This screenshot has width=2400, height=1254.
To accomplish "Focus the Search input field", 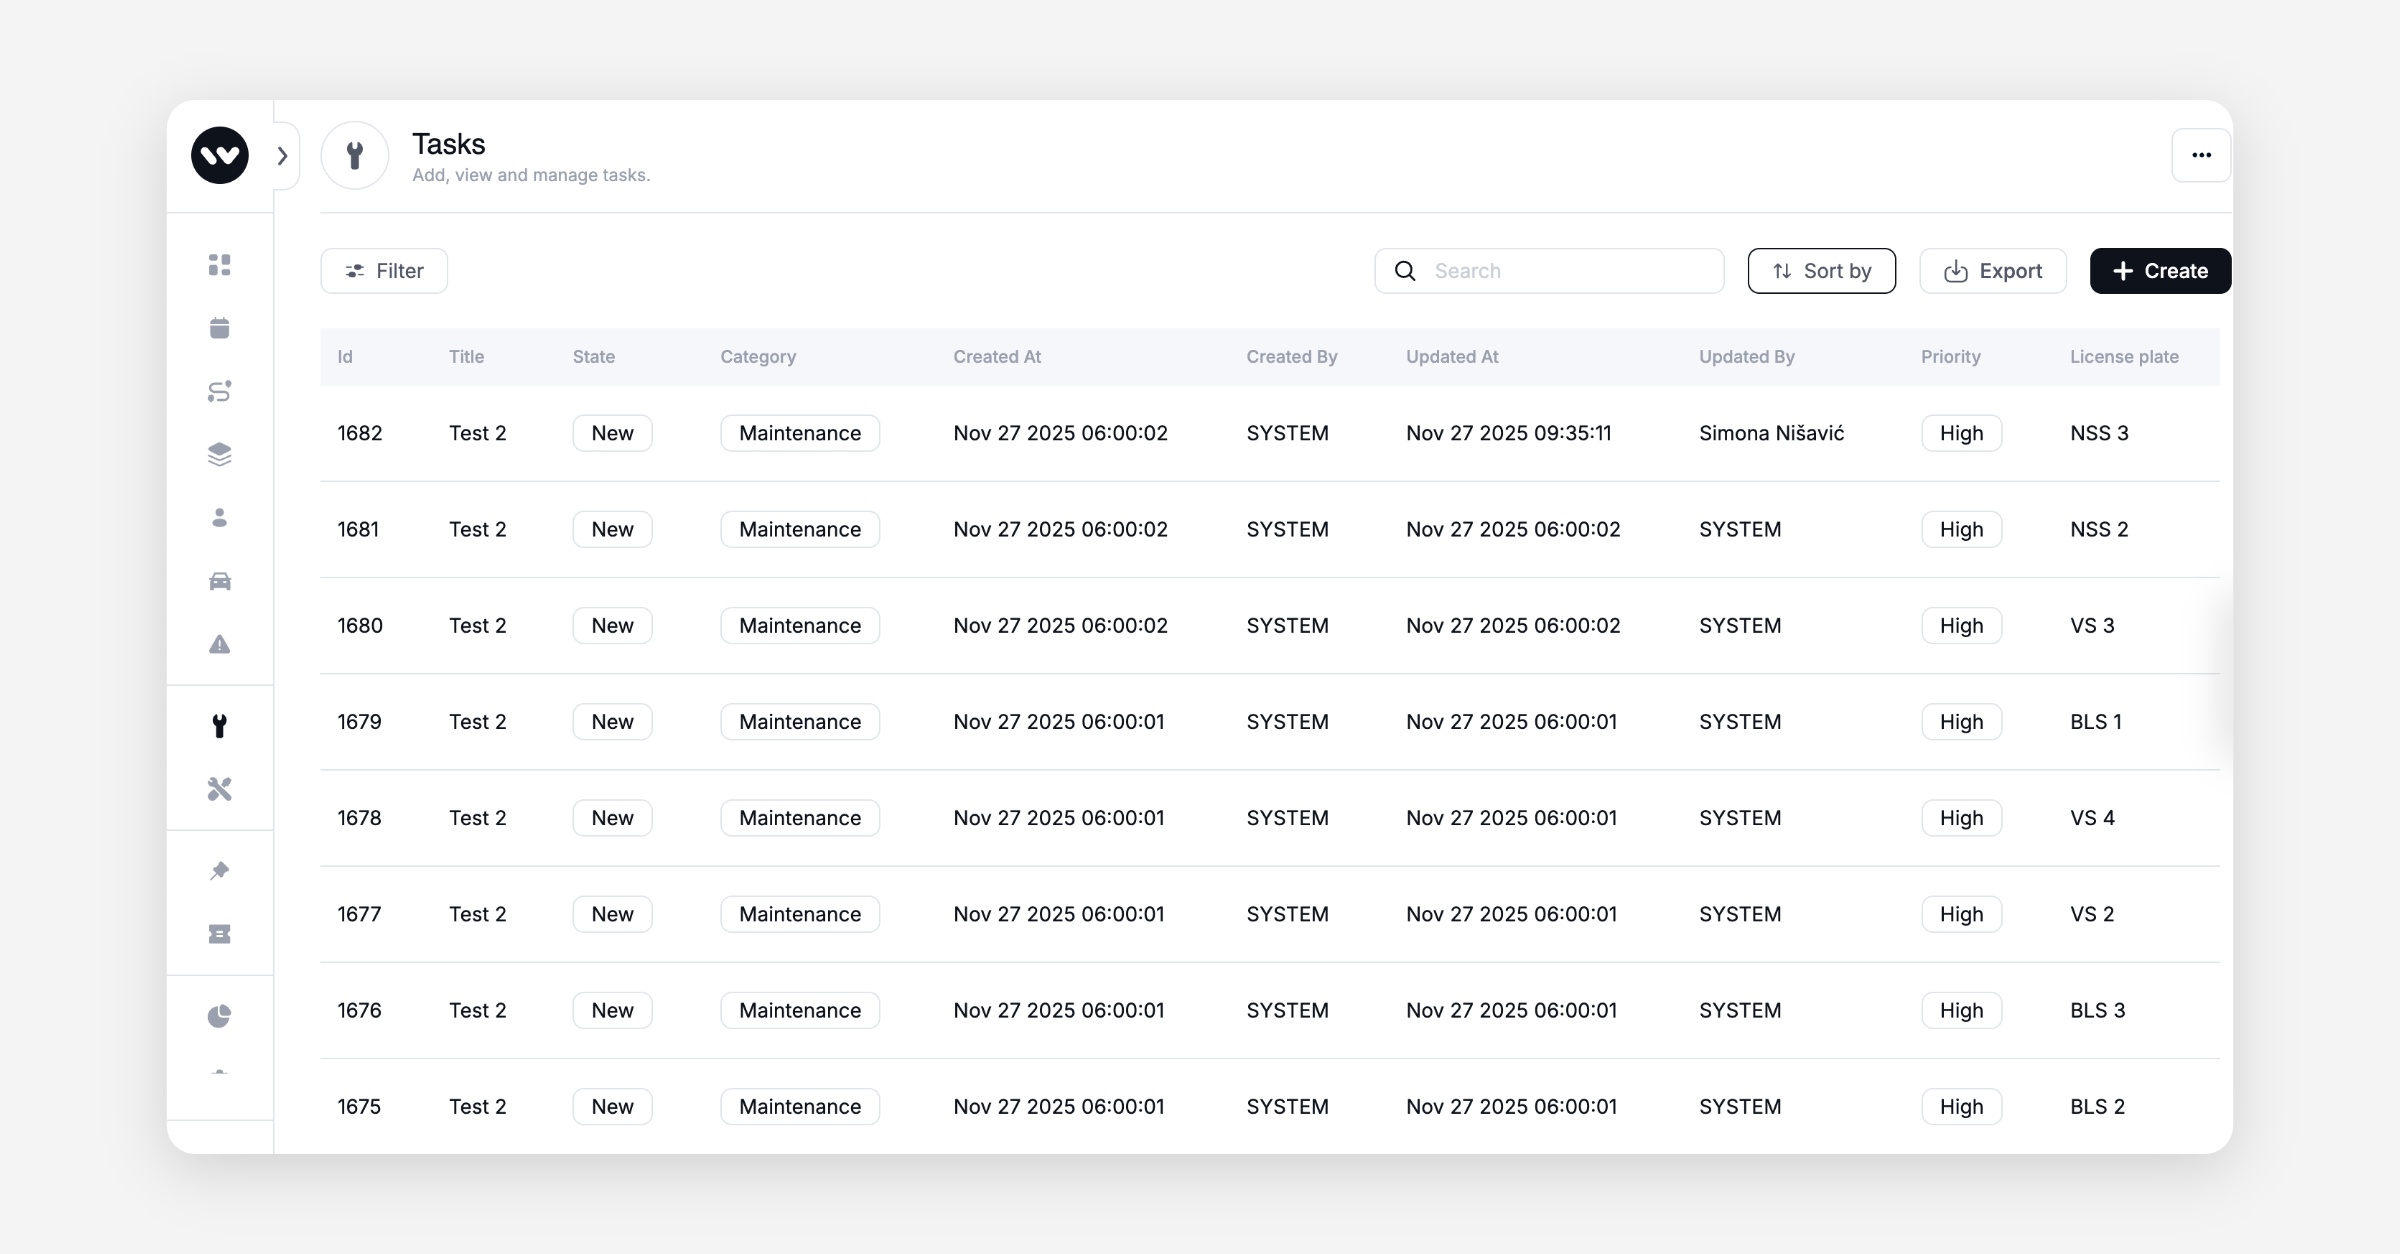I will [x=1570, y=271].
